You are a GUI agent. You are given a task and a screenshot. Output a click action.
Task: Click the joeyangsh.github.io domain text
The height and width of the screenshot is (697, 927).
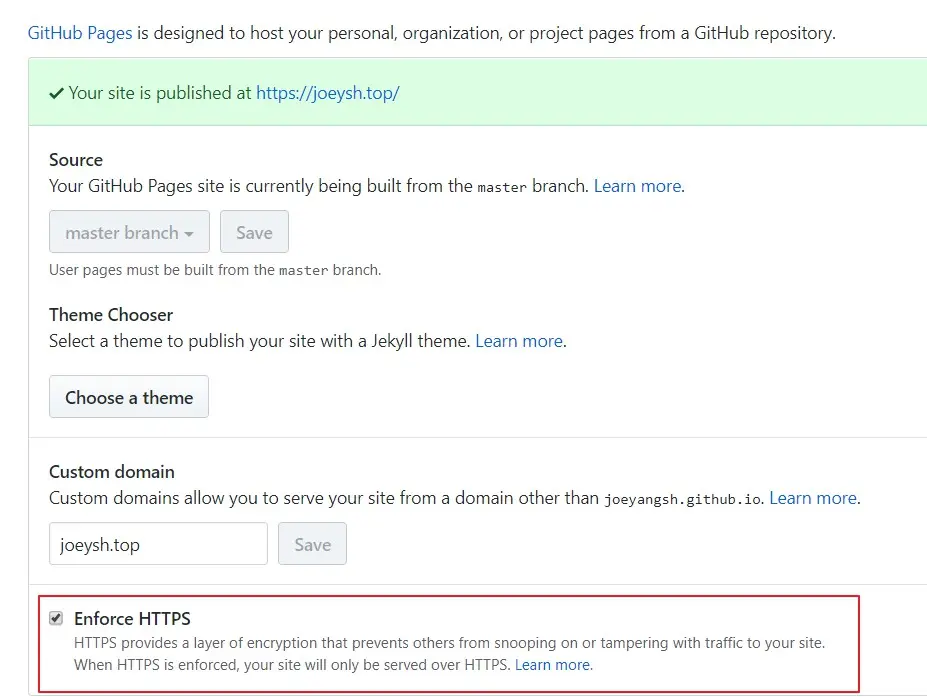click(x=682, y=499)
